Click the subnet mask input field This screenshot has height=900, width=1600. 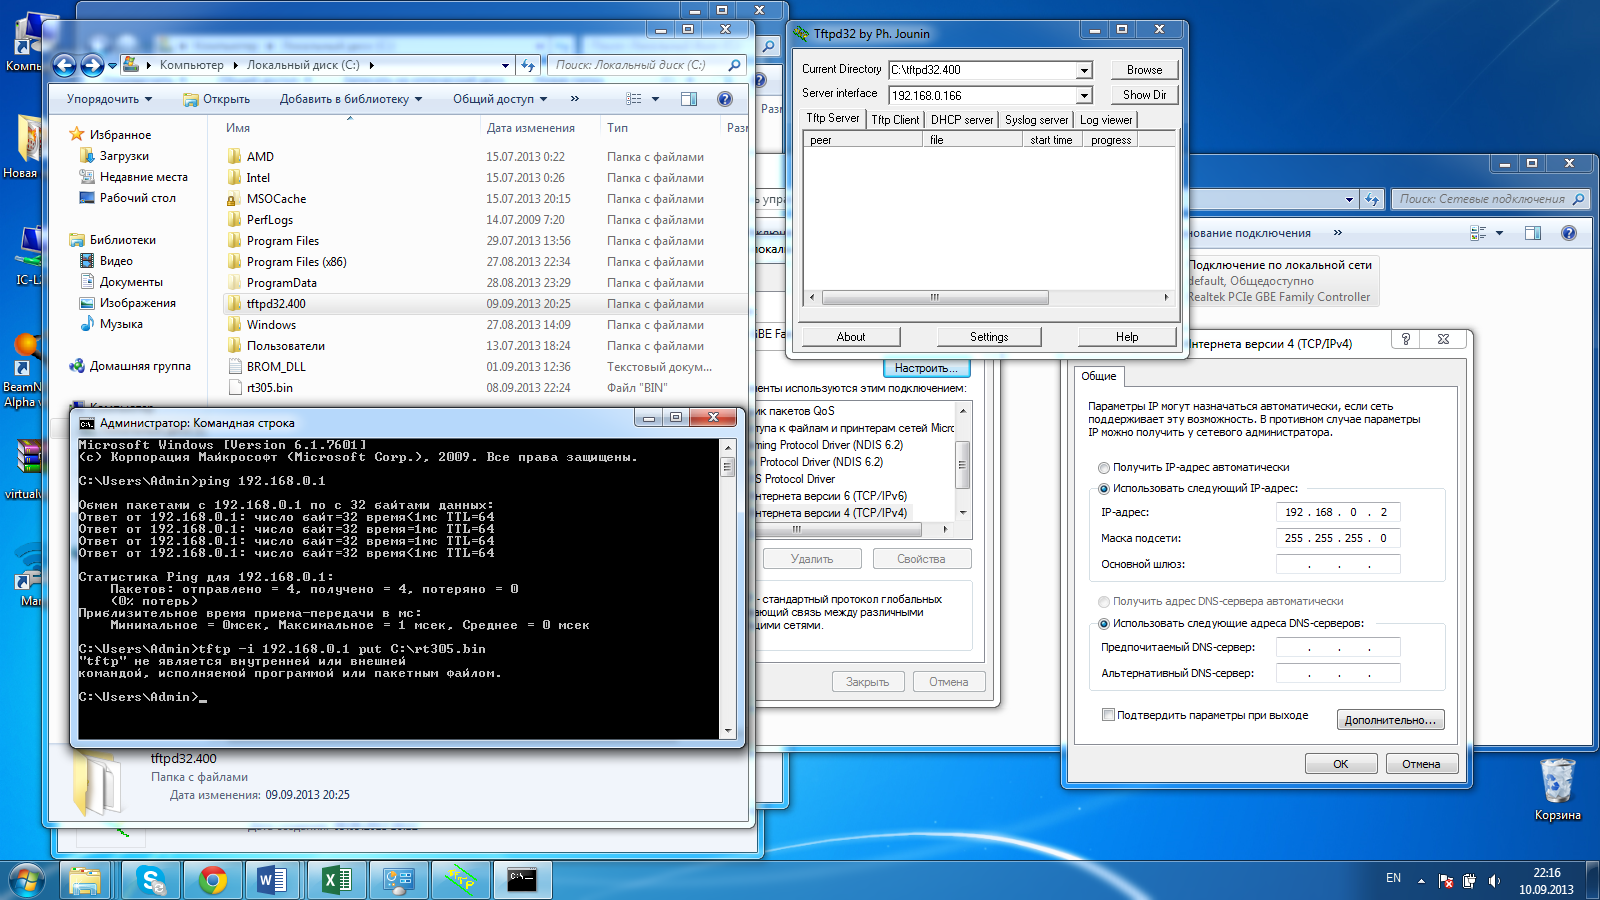point(1338,538)
